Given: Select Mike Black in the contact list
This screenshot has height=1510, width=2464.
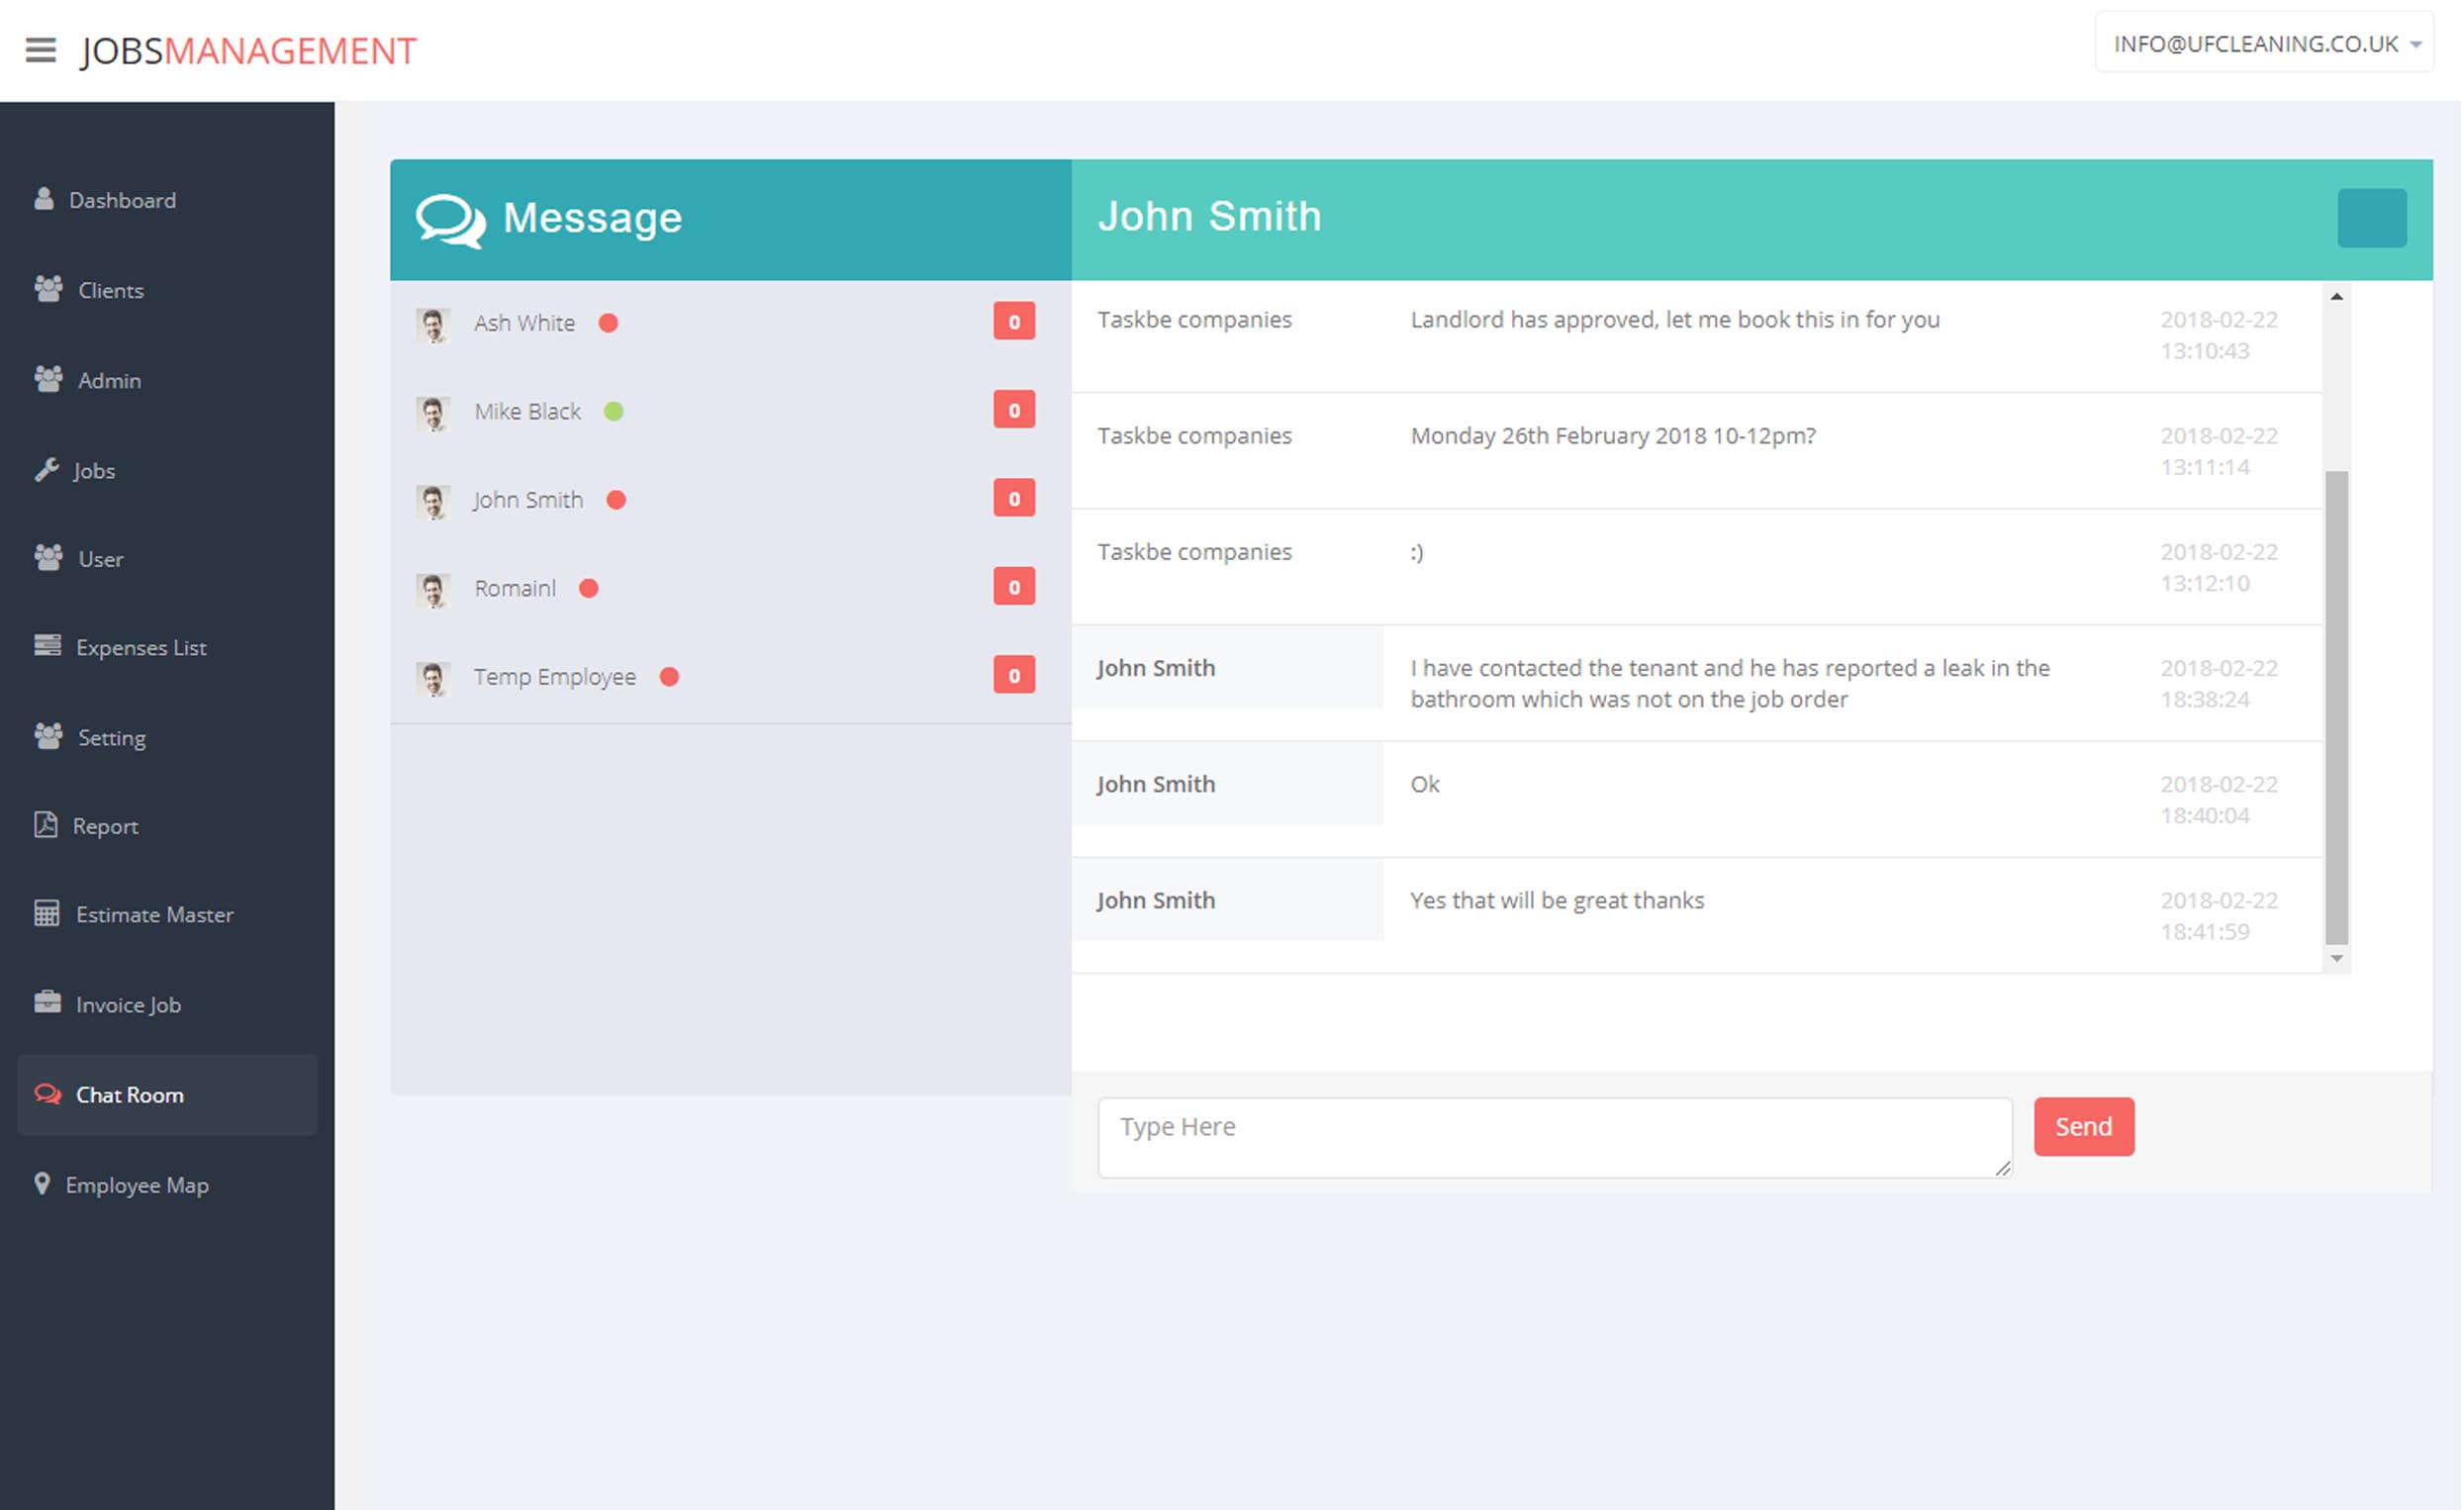Looking at the screenshot, I should coord(527,412).
